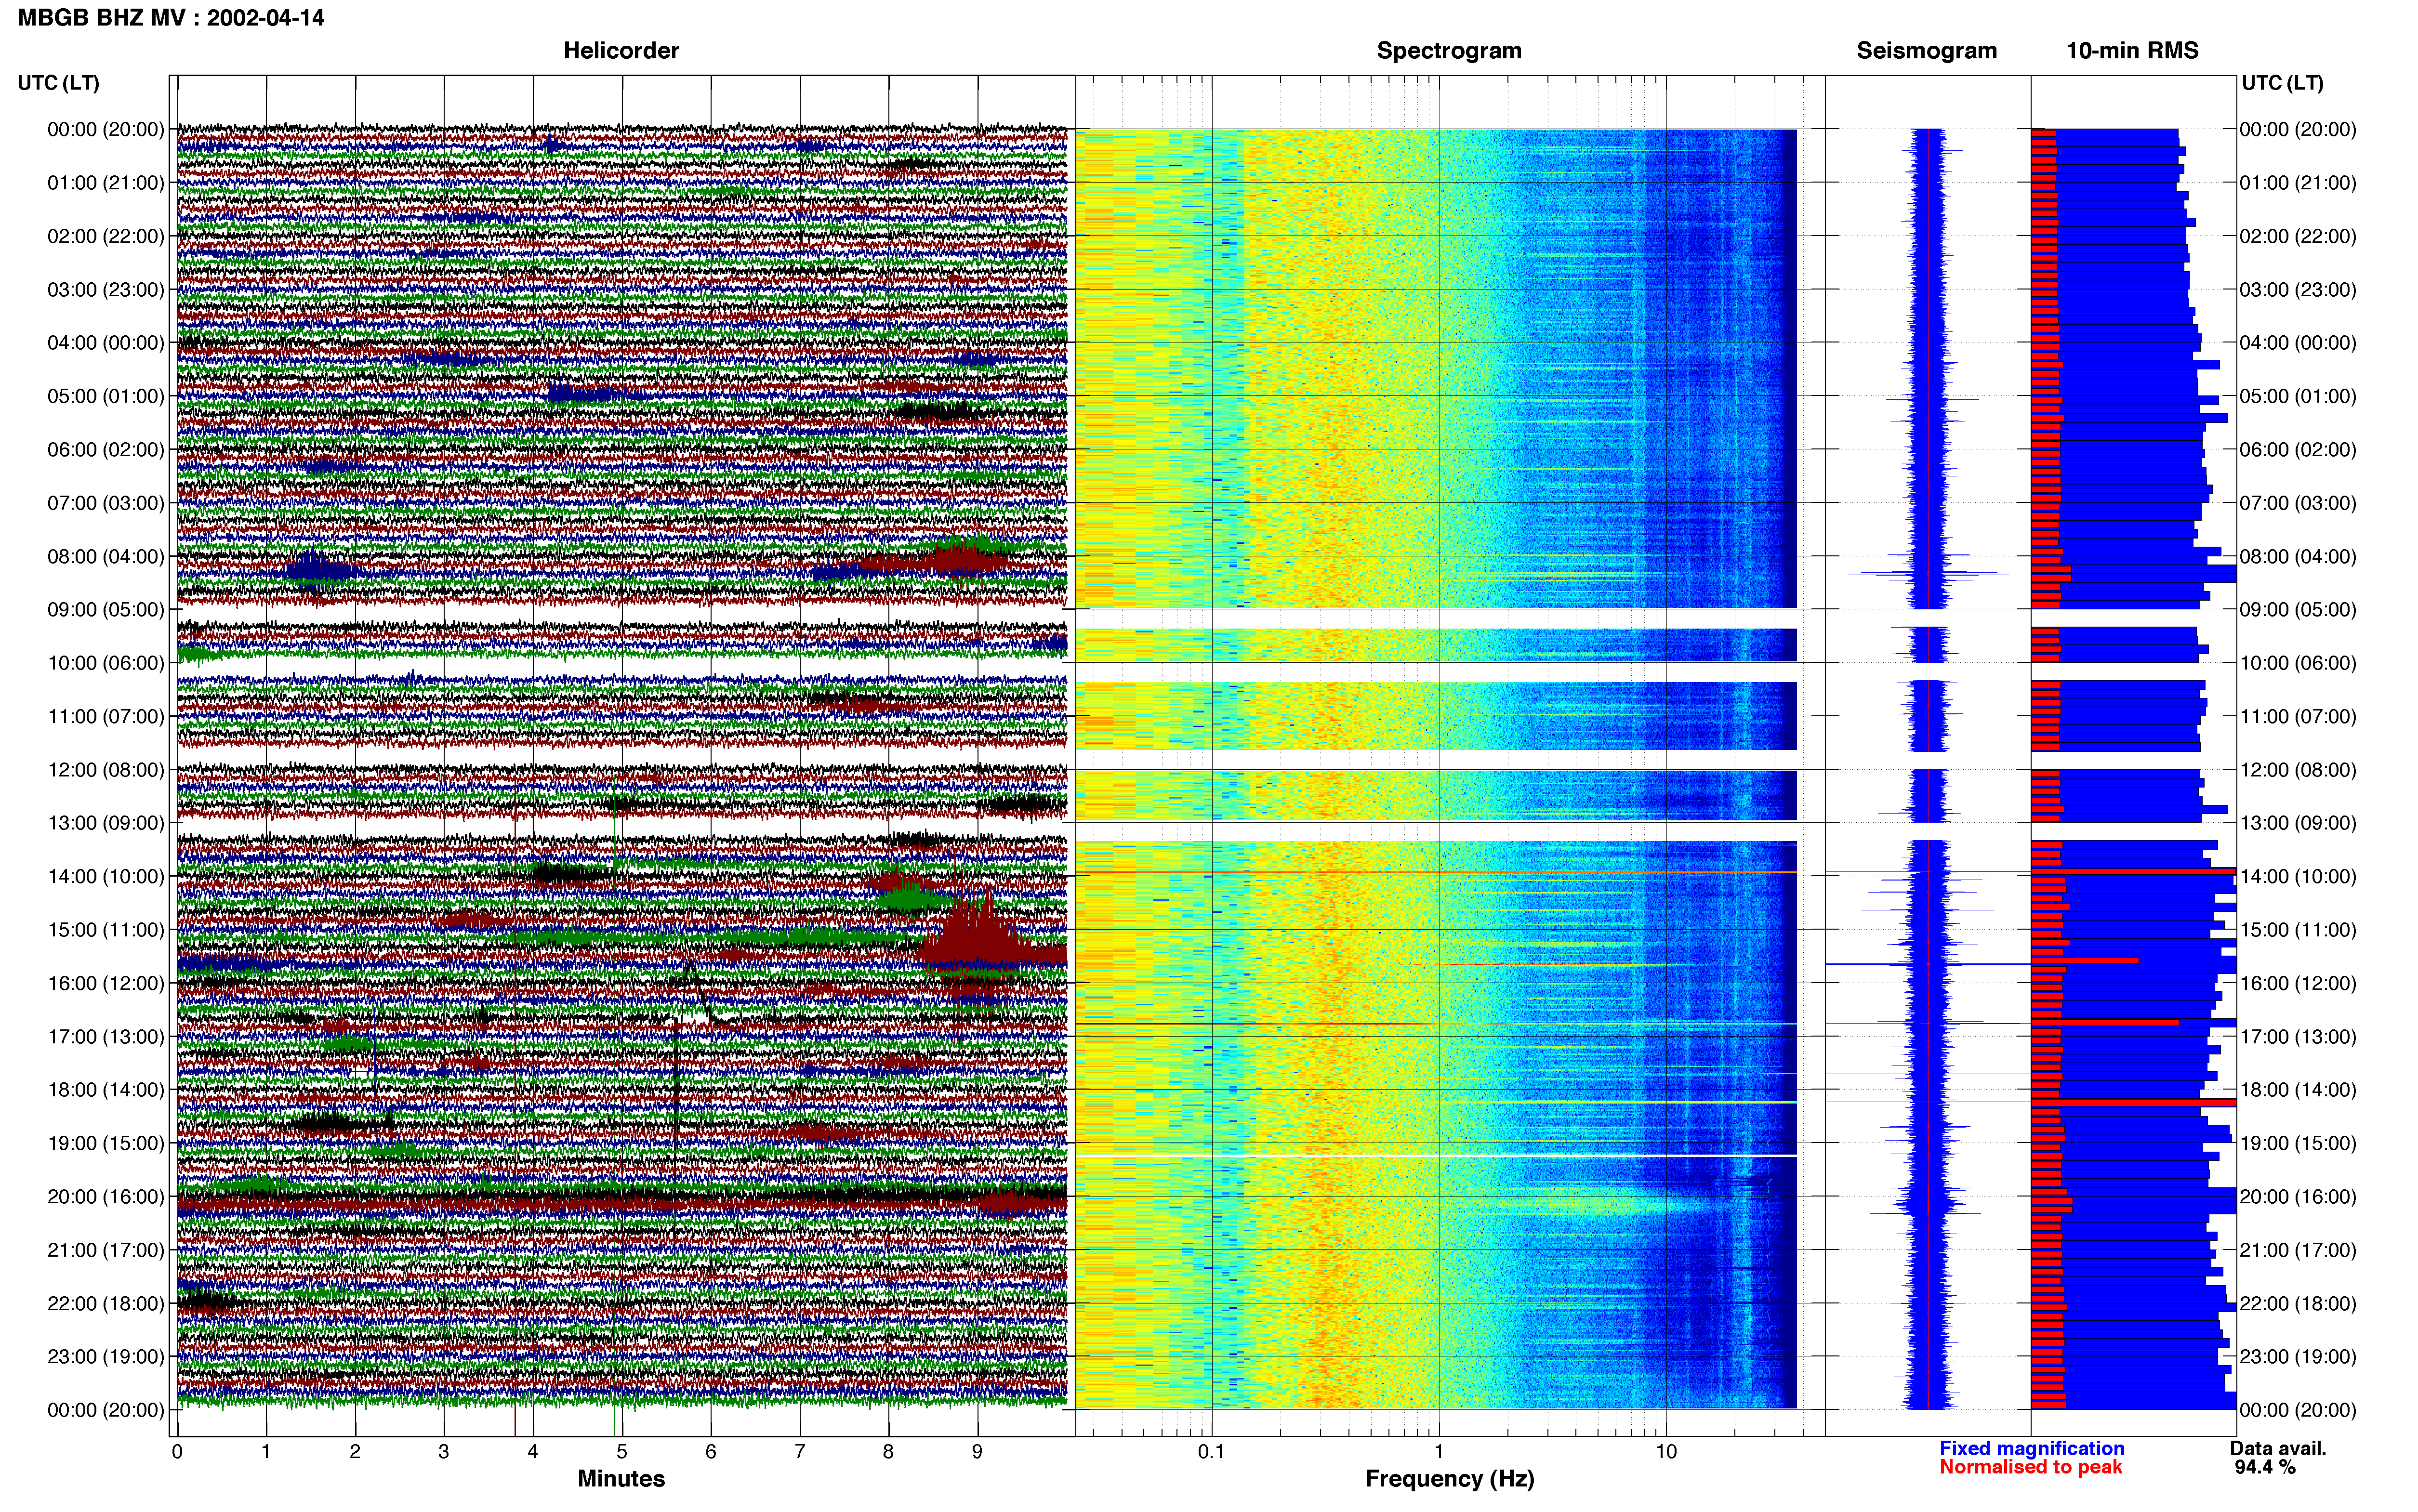
Task: Select tick label "10" on the Frequency axis
Action: coord(1666,1451)
